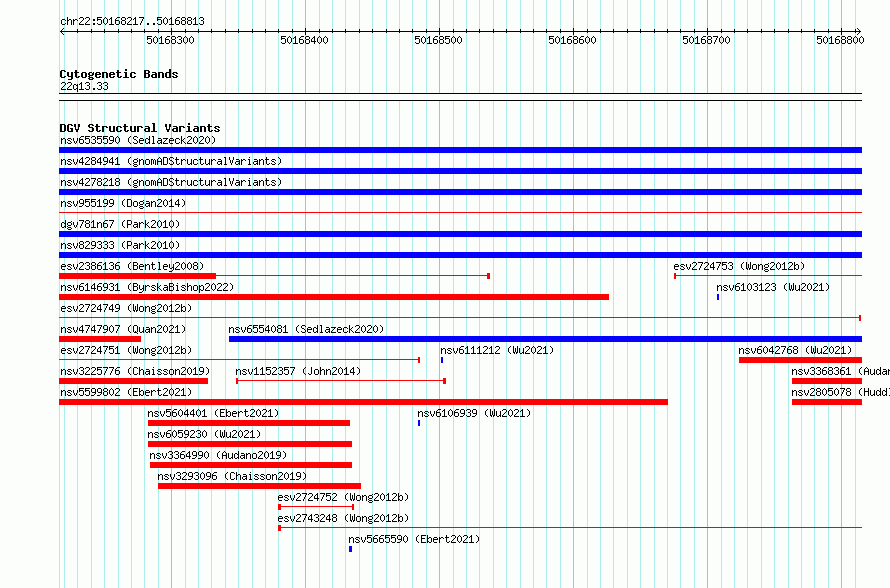Click esv2724753 (Wong2012b) label

(x=739, y=266)
